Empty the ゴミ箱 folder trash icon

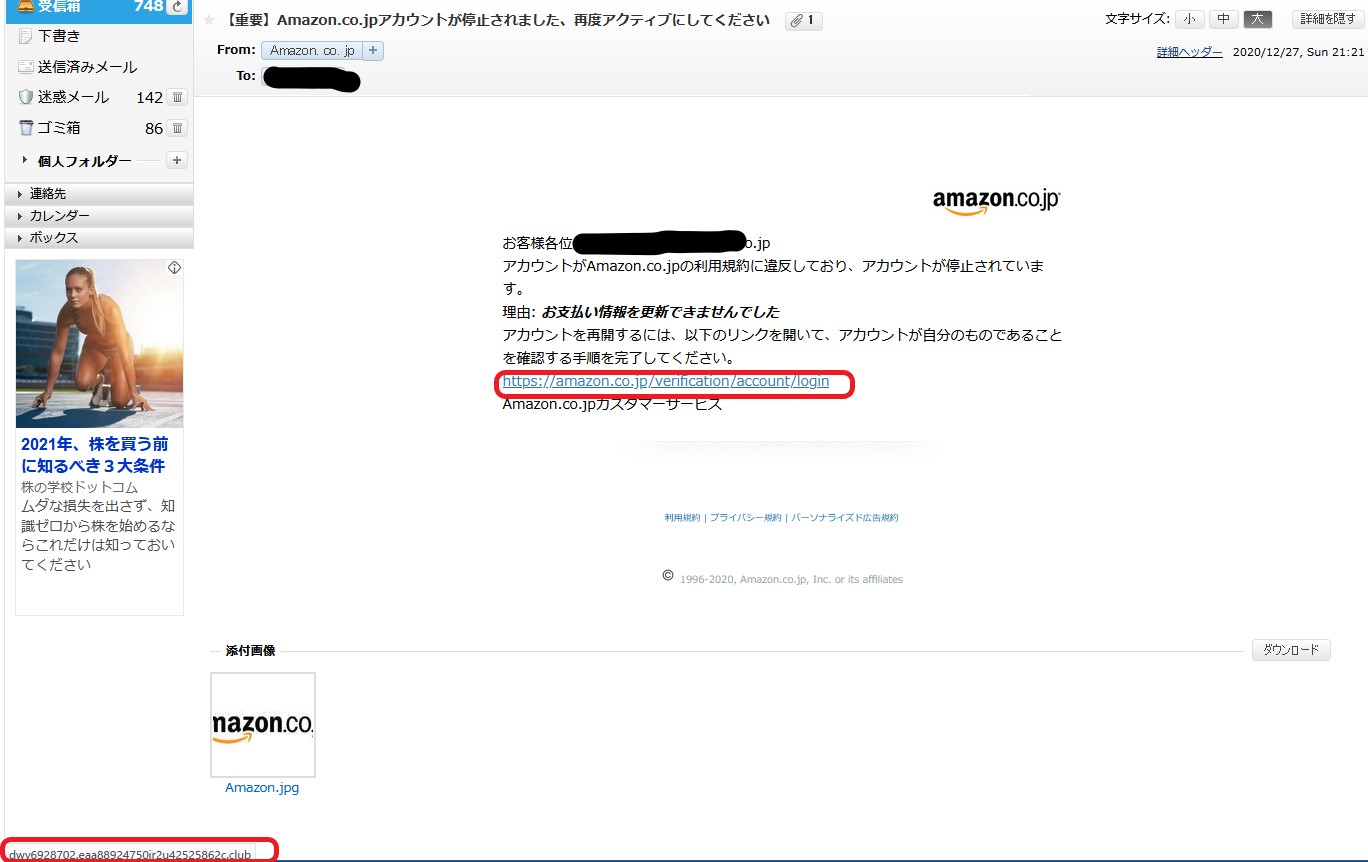coord(177,128)
